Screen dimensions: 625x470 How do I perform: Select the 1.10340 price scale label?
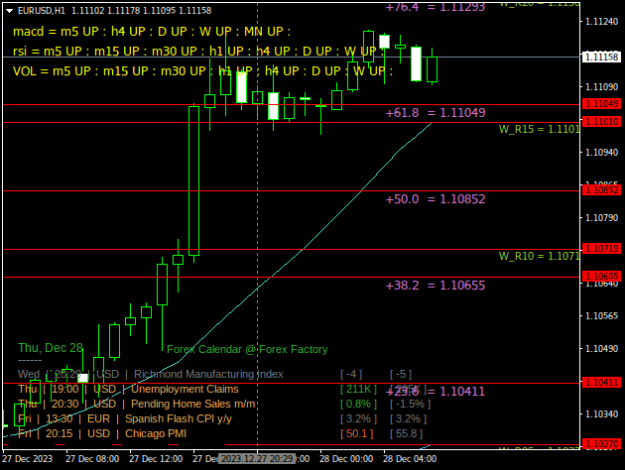click(x=601, y=414)
